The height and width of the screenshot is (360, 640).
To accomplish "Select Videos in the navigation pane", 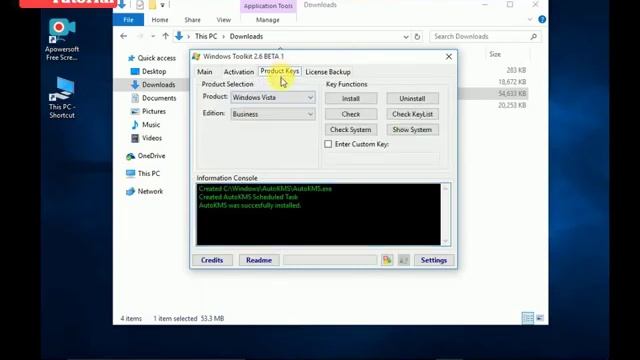I will click(x=147, y=138).
